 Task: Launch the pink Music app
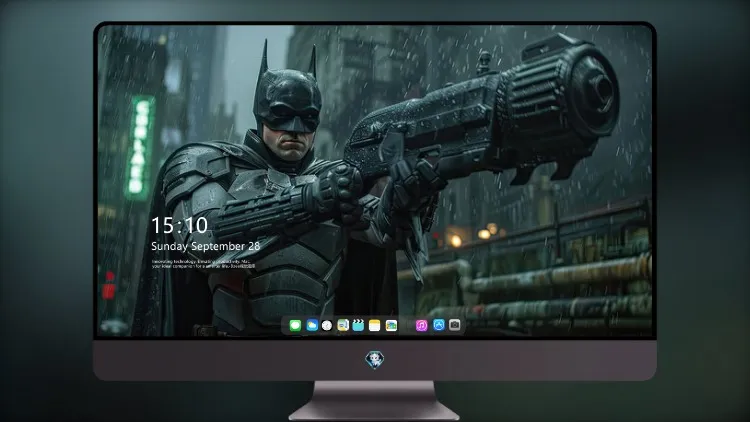[x=421, y=326]
